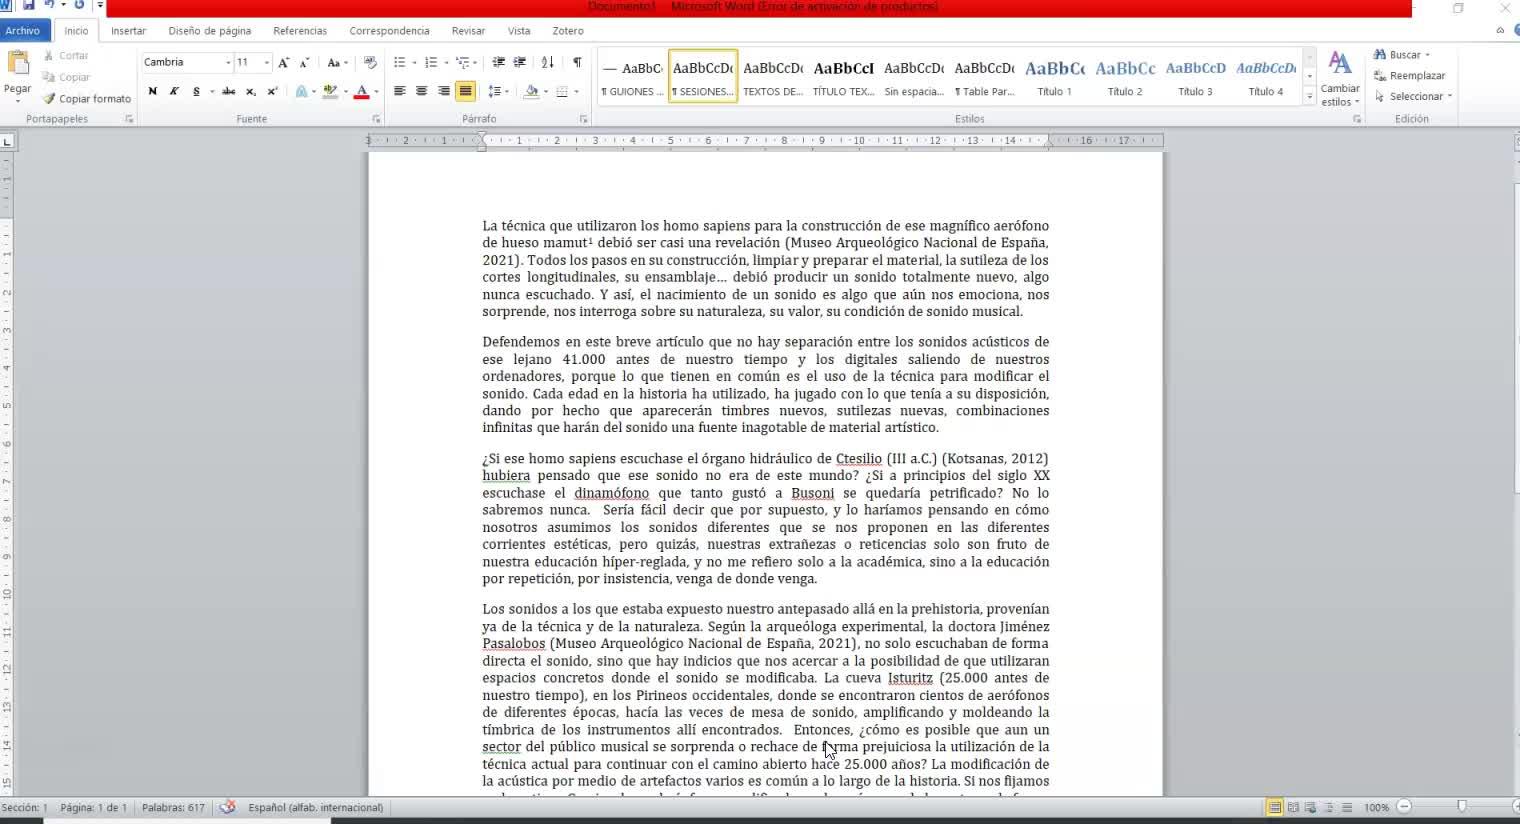Shrink the font size with the smaller A icon
This screenshot has width=1520, height=824.
[x=305, y=63]
